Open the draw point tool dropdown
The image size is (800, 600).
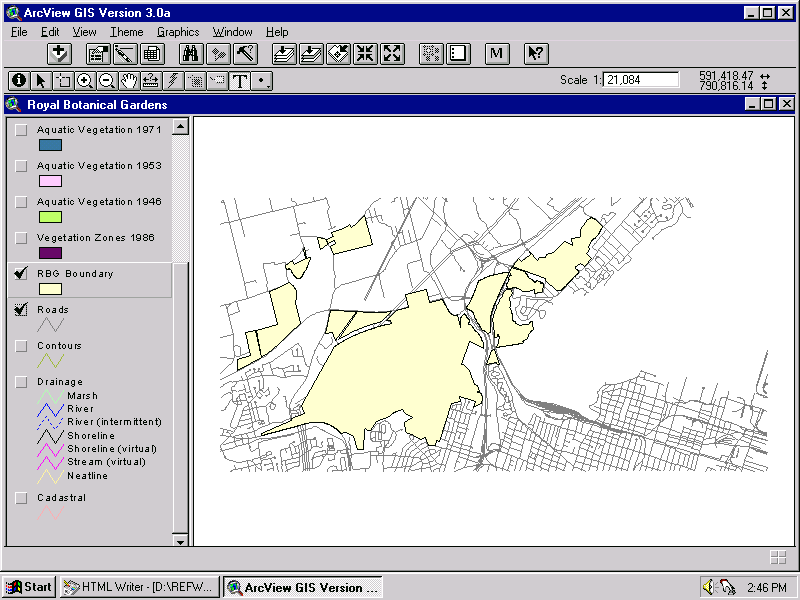[x=262, y=81]
